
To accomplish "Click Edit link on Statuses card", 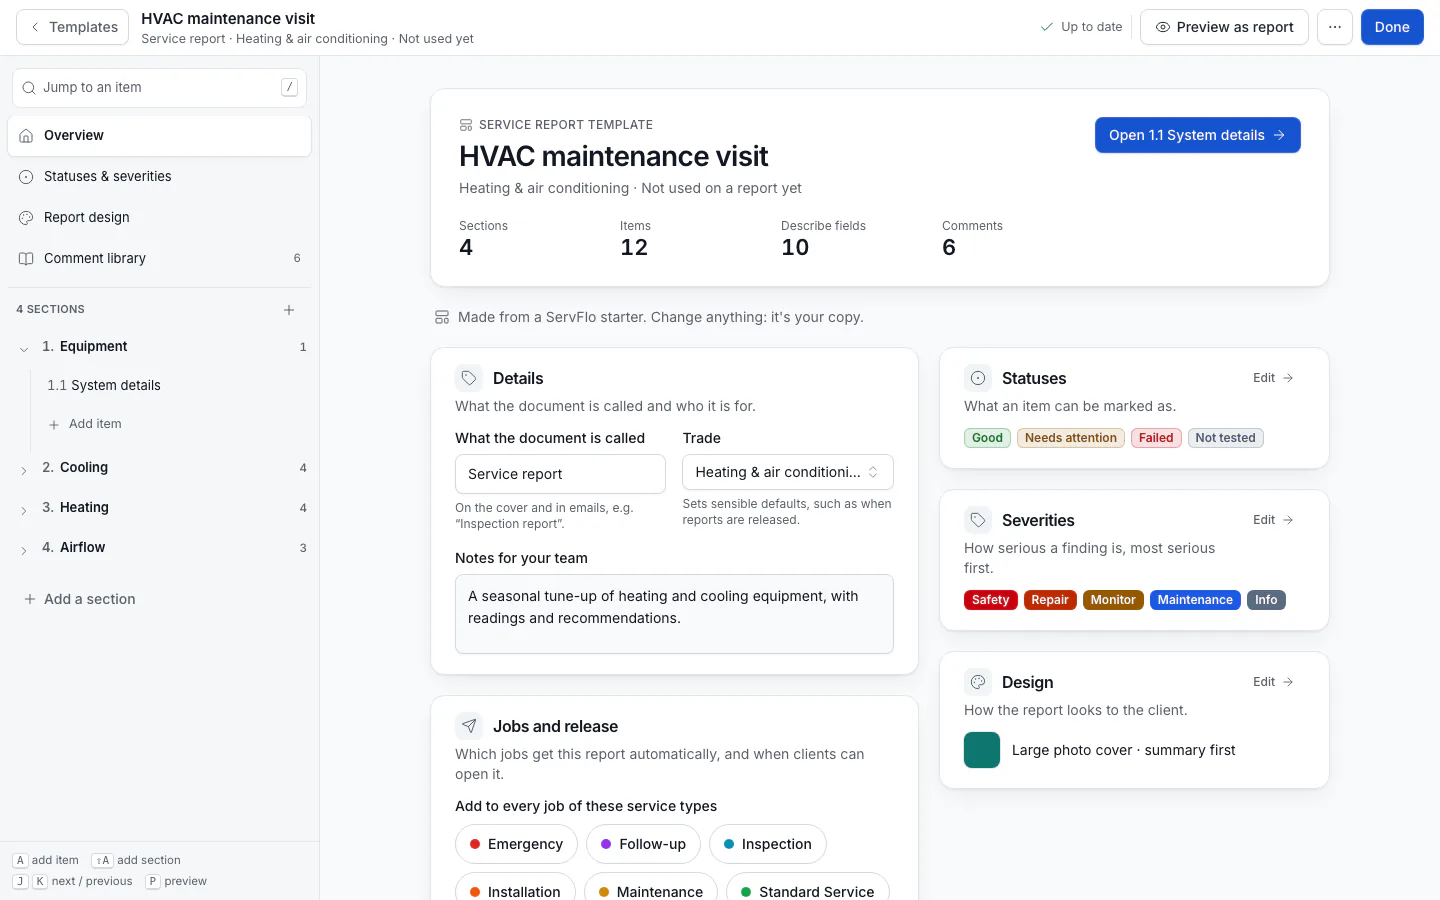I will [x=1273, y=378].
